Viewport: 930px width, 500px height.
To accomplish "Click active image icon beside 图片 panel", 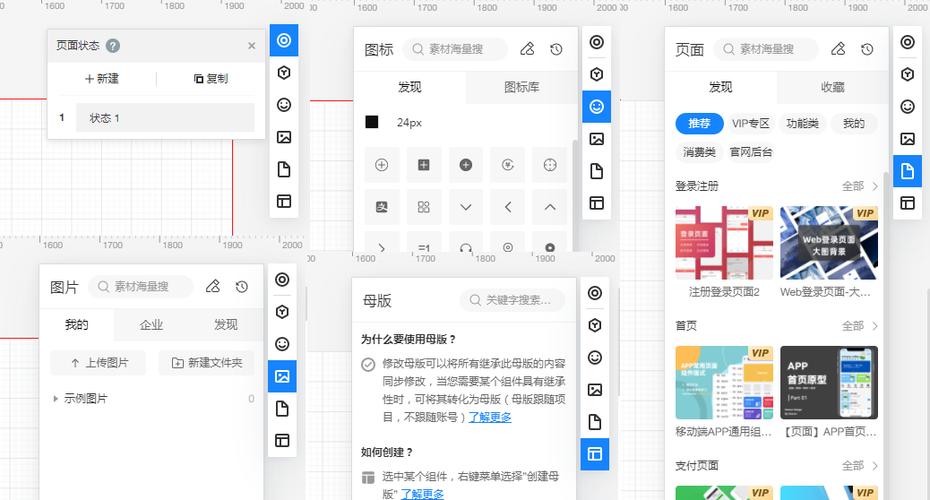I will point(282,376).
